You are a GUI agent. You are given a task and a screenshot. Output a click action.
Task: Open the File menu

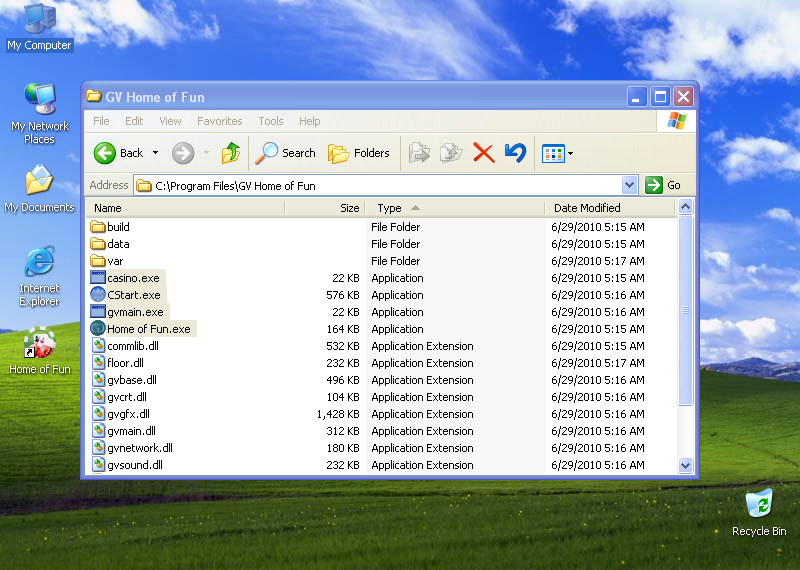[101, 121]
